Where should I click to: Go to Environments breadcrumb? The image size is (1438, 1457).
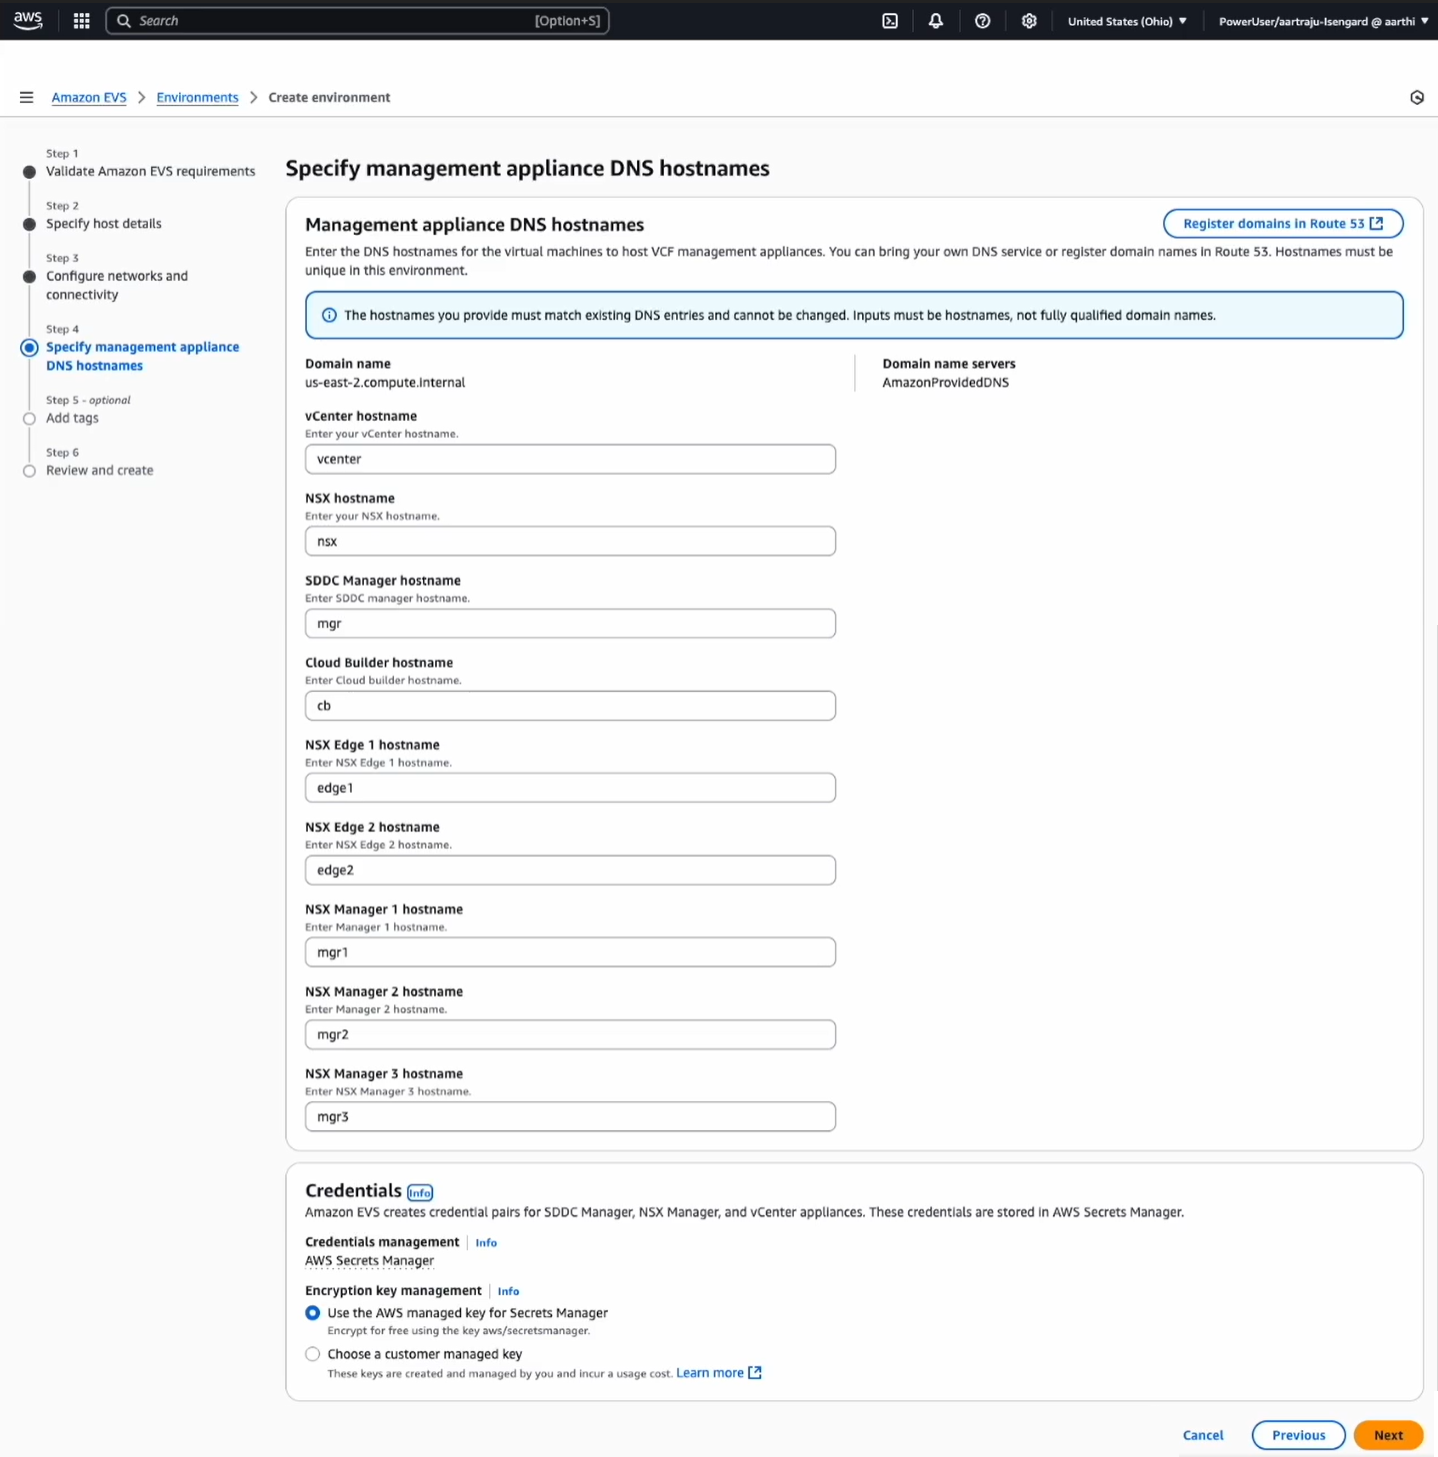coord(197,97)
